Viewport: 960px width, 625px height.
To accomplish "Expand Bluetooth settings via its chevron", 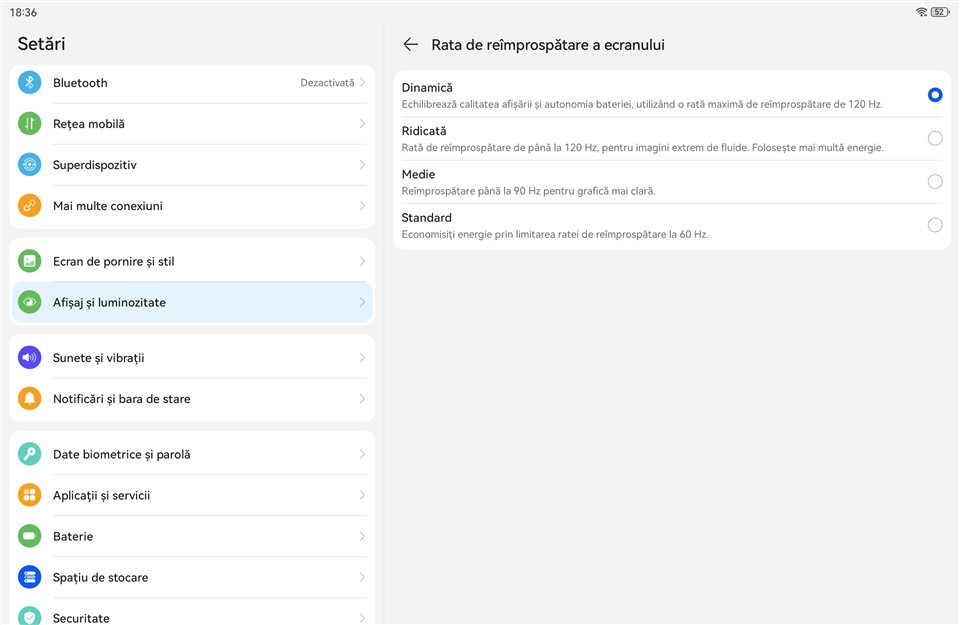I will (x=362, y=83).
